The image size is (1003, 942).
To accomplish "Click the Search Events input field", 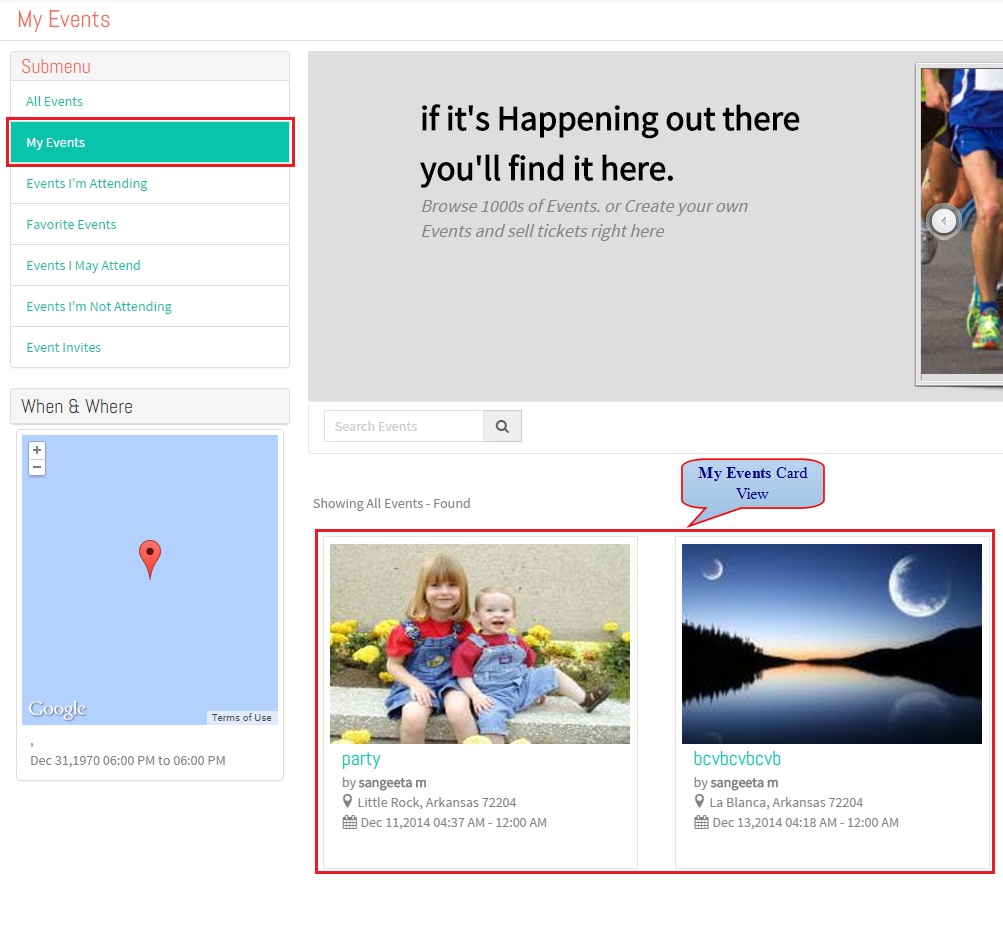I will click(404, 426).
